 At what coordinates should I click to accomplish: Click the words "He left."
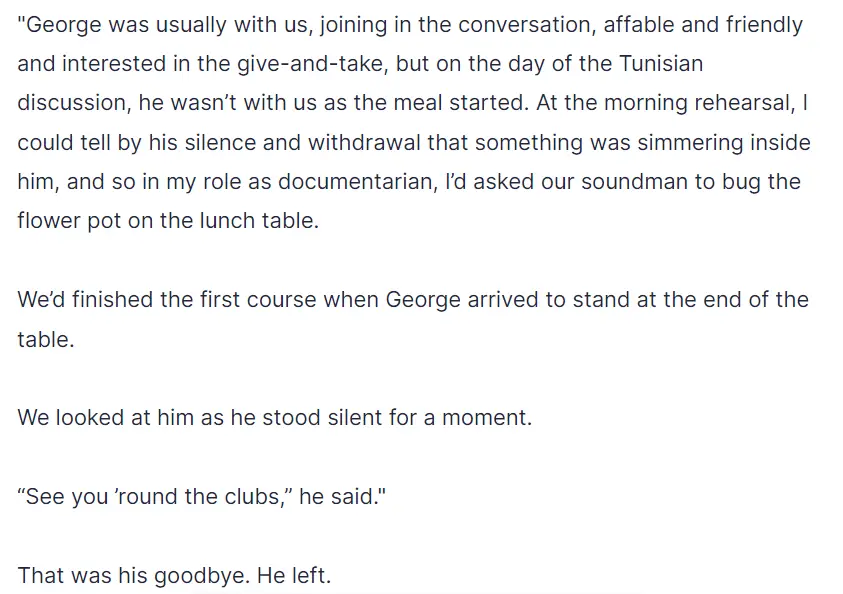[294, 575]
